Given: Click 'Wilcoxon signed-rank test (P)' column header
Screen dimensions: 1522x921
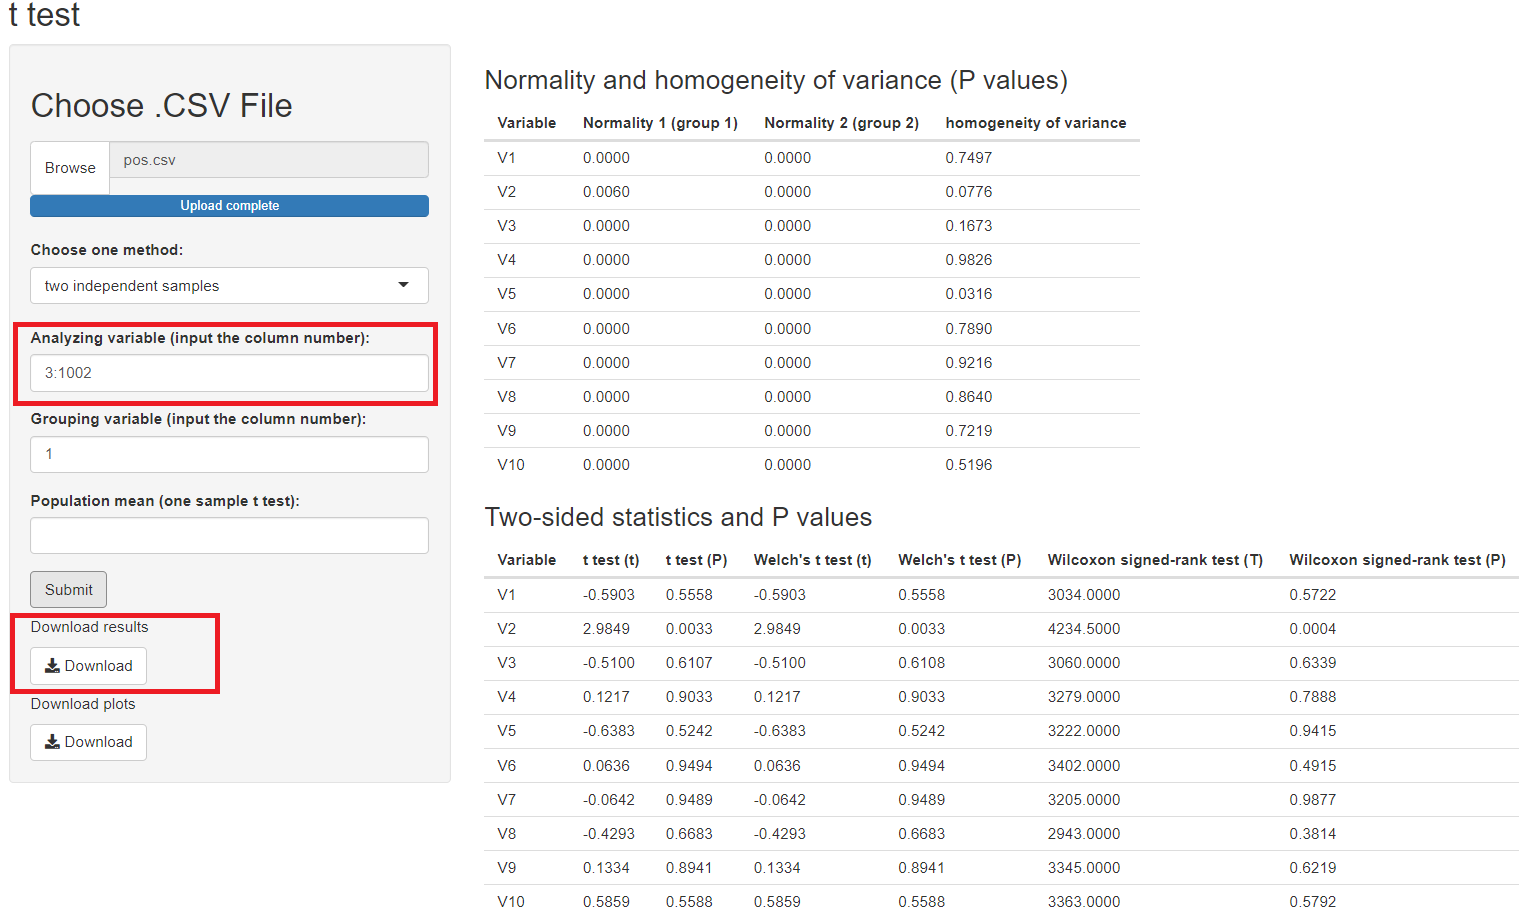Looking at the screenshot, I should pos(1396,560).
